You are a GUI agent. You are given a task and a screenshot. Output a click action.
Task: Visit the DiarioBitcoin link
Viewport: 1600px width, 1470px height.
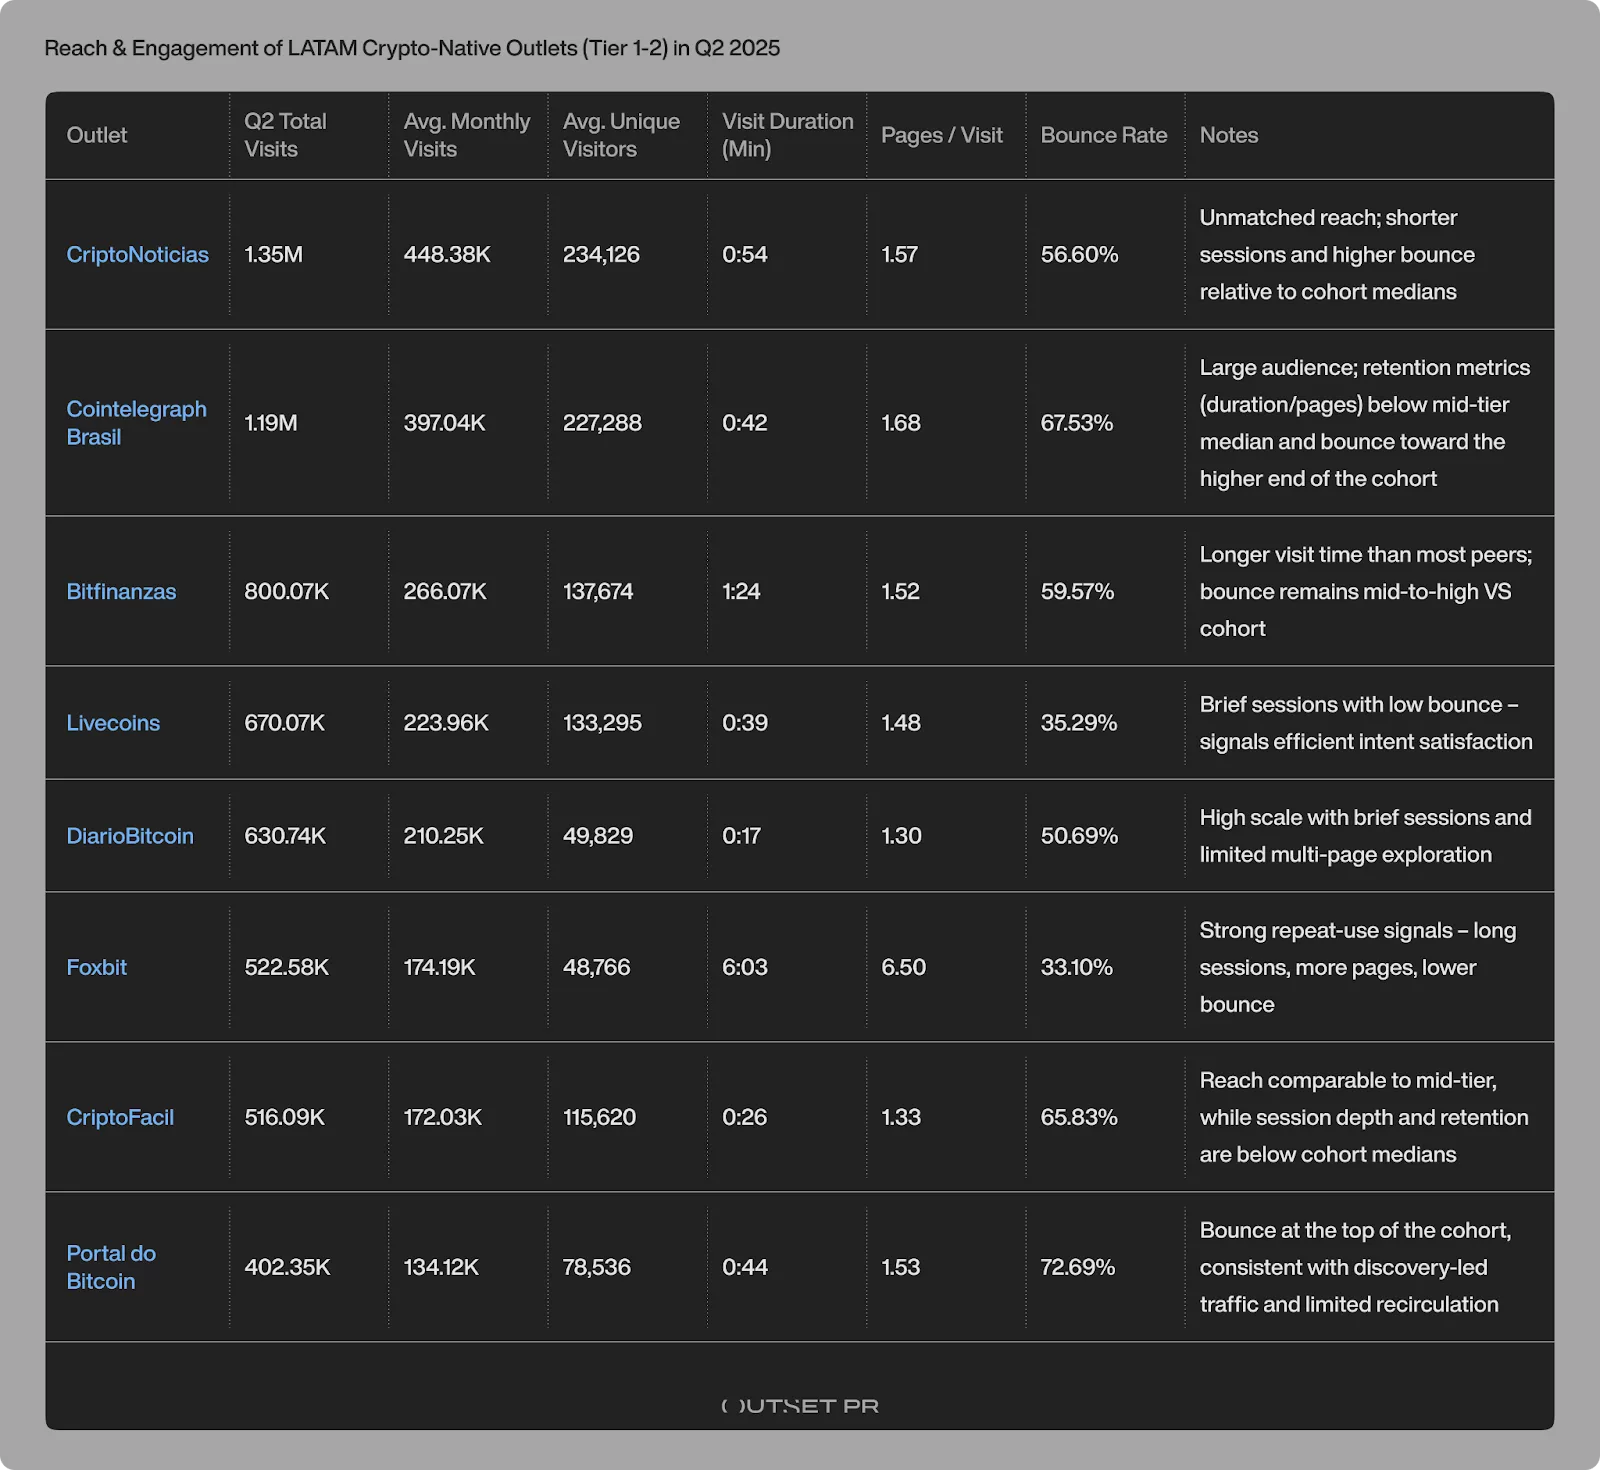(130, 836)
